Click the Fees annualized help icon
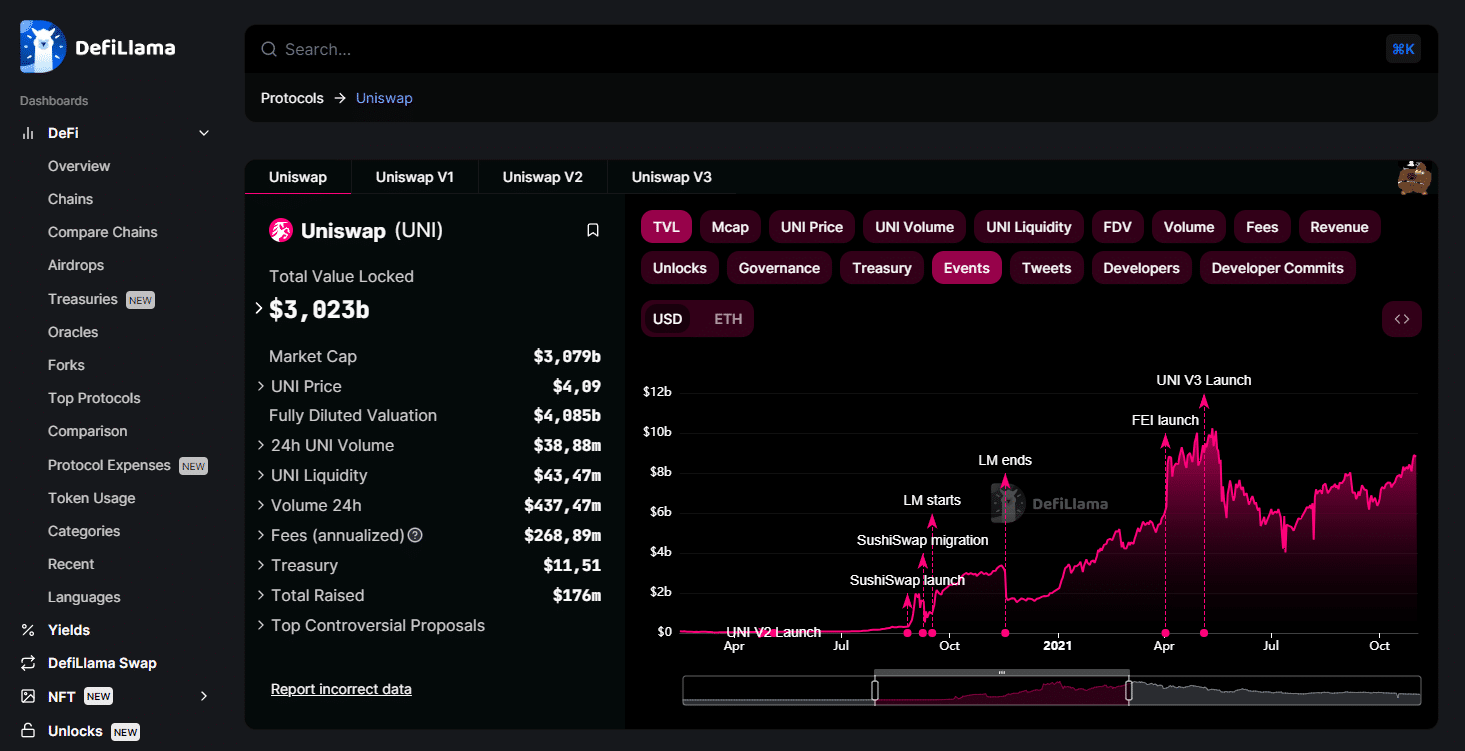1465x751 pixels. (x=415, y=536)
